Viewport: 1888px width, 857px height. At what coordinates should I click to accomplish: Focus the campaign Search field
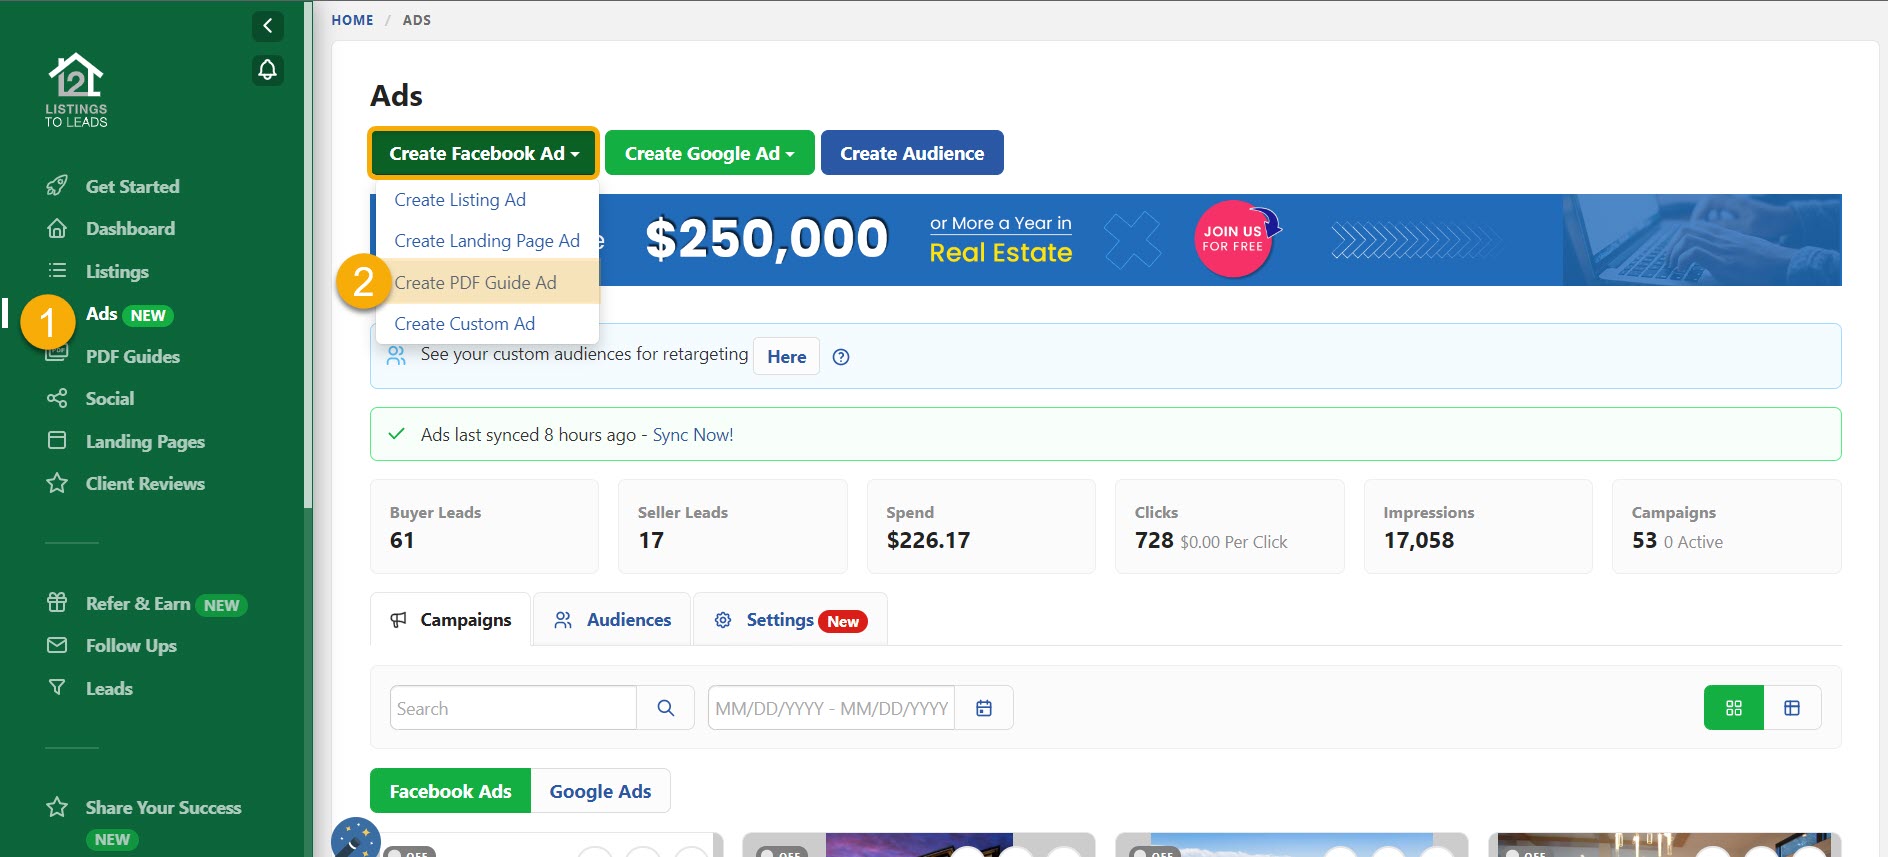[x=512, y=708]
